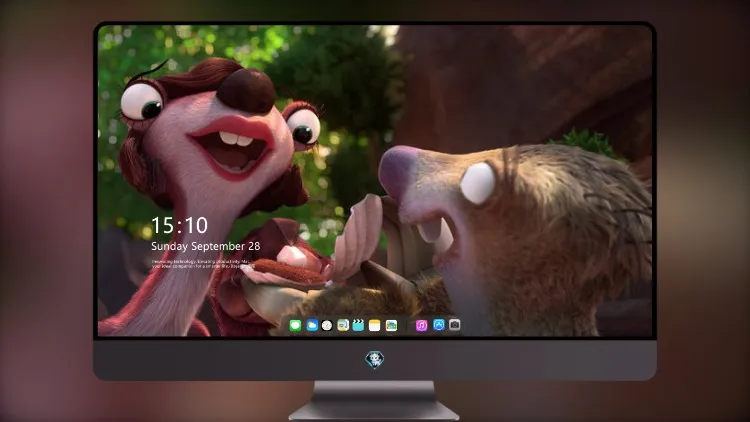Click the 15:10 clock display
Screen dimensions: 750x422
pyautogui.click(x=179, y=225)
